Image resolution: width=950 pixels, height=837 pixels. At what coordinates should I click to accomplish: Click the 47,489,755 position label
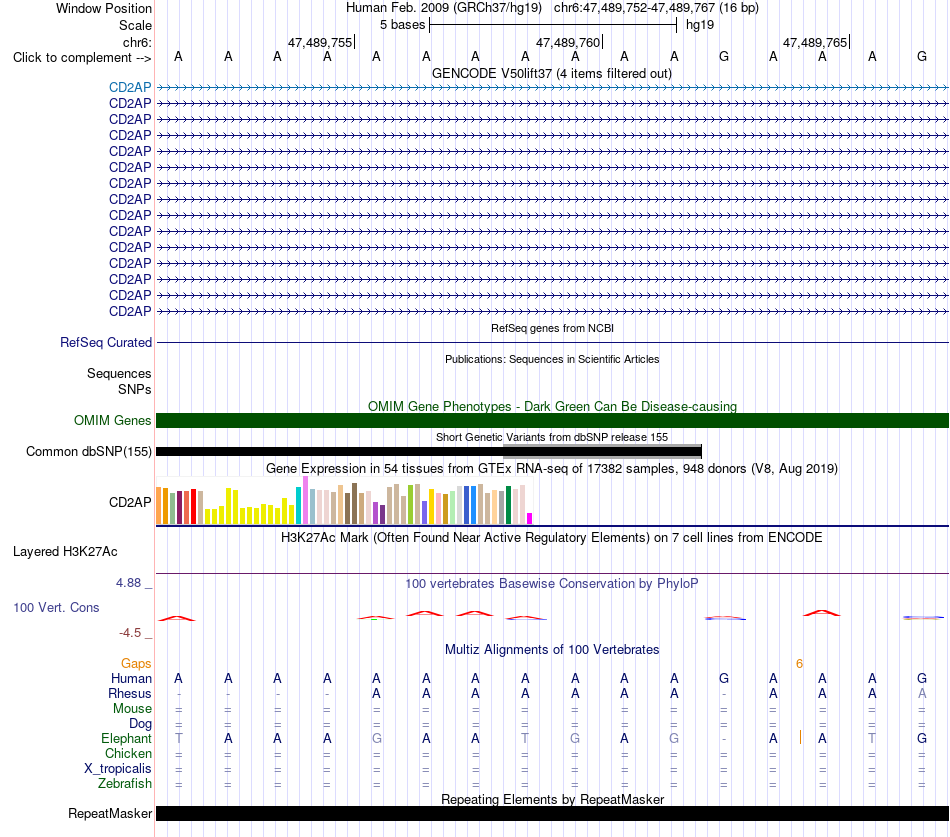(320, 42)
